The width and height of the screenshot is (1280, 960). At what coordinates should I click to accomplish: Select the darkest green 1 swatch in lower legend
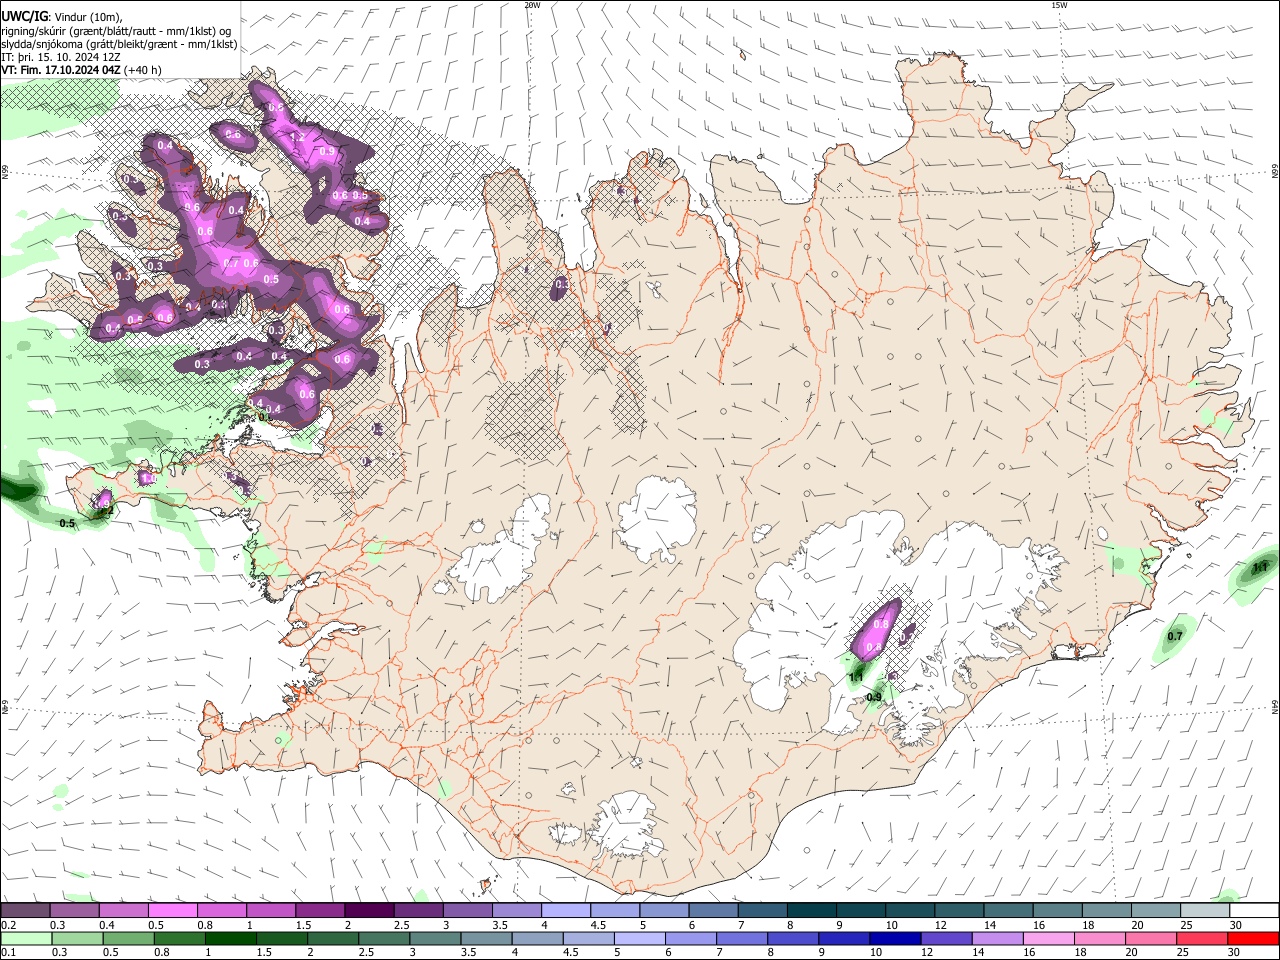(230, 938)
